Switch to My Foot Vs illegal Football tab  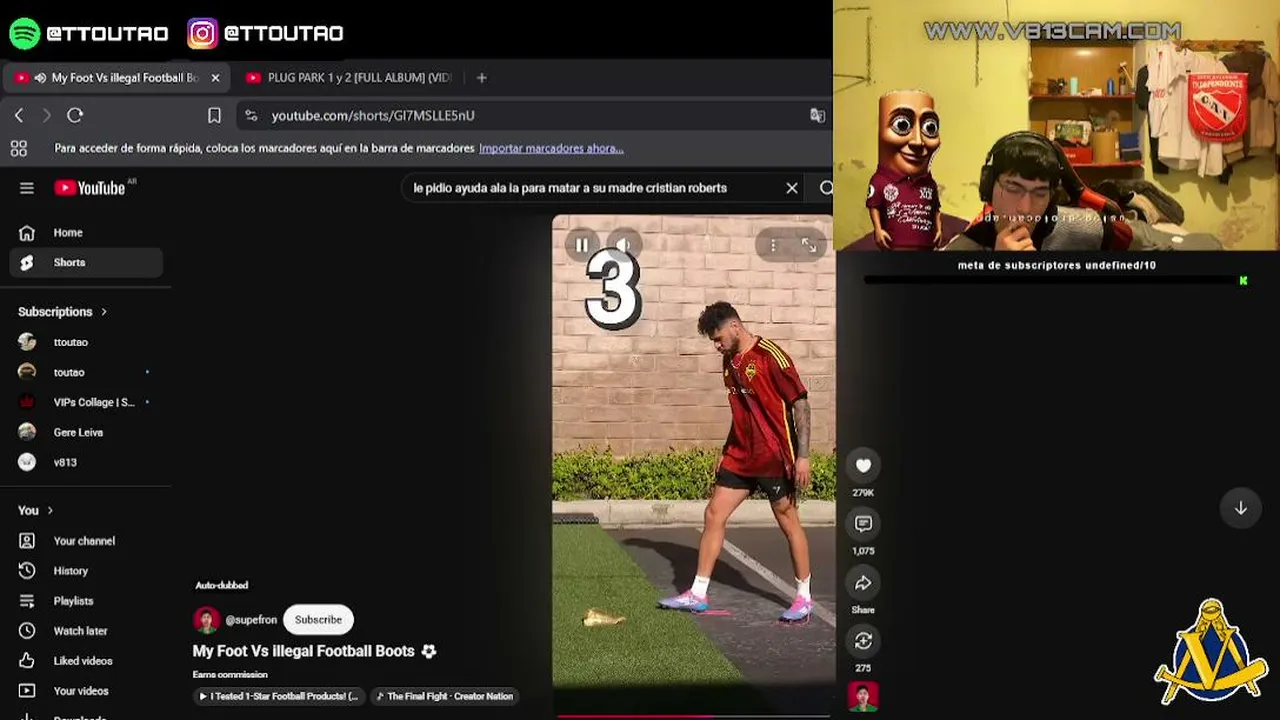(116, 78)
